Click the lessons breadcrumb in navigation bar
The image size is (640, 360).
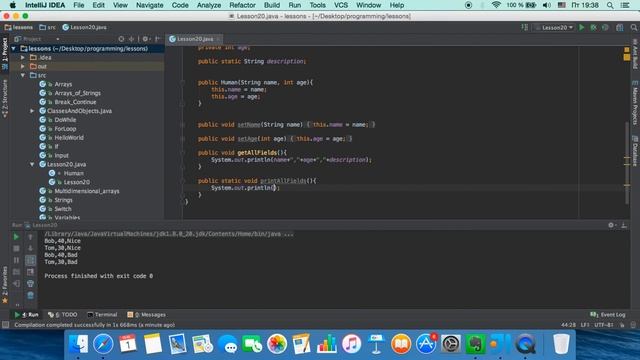click(x=19, y=27)
